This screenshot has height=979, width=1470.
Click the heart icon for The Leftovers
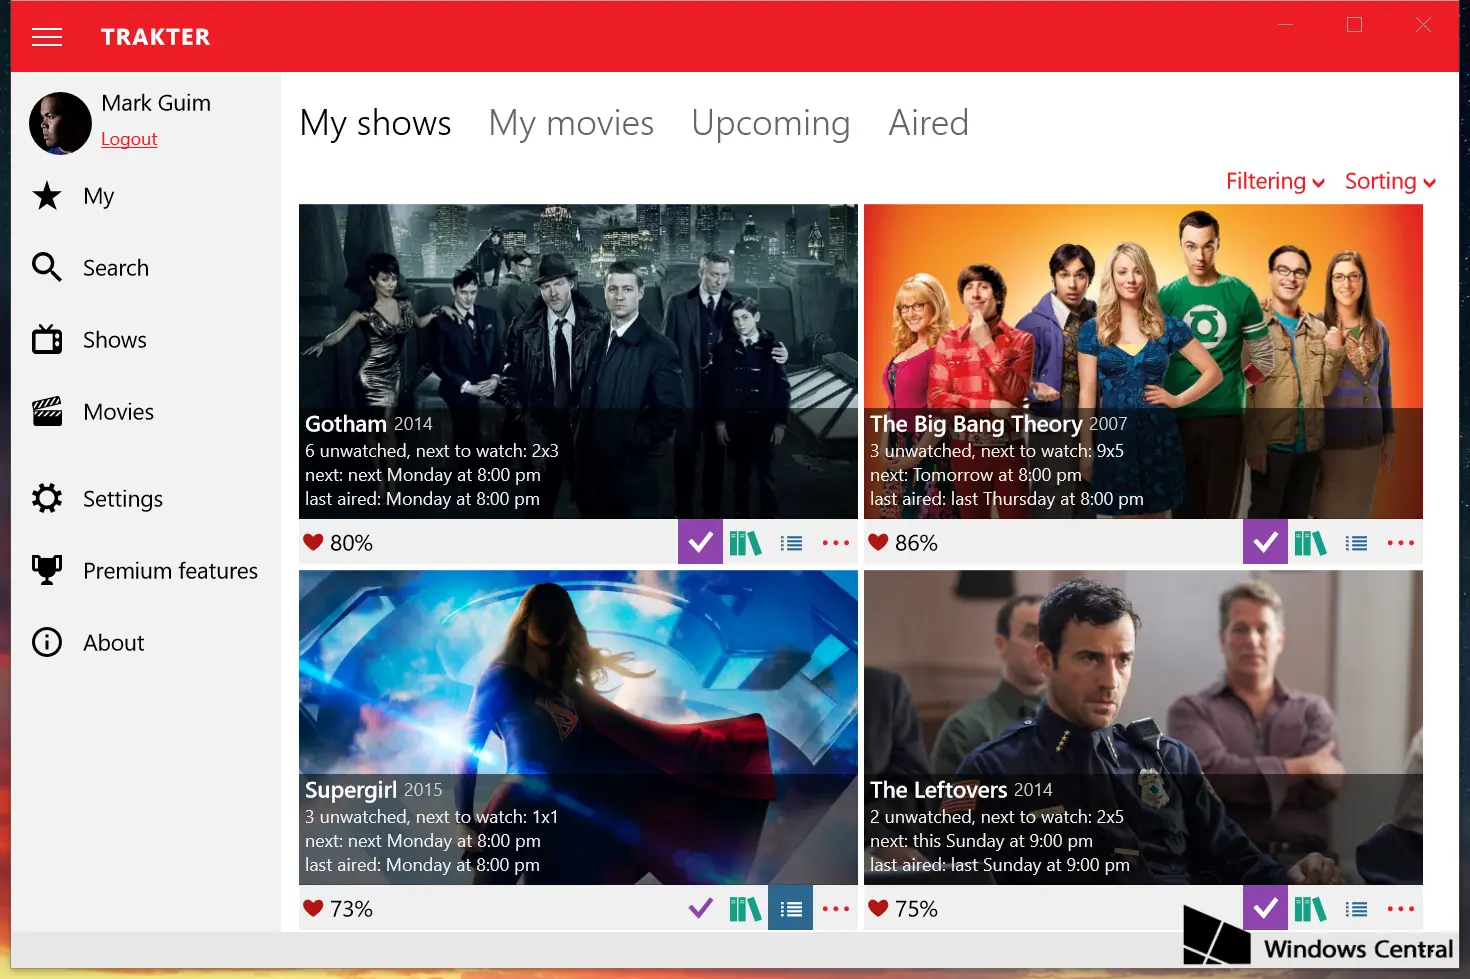878,908
